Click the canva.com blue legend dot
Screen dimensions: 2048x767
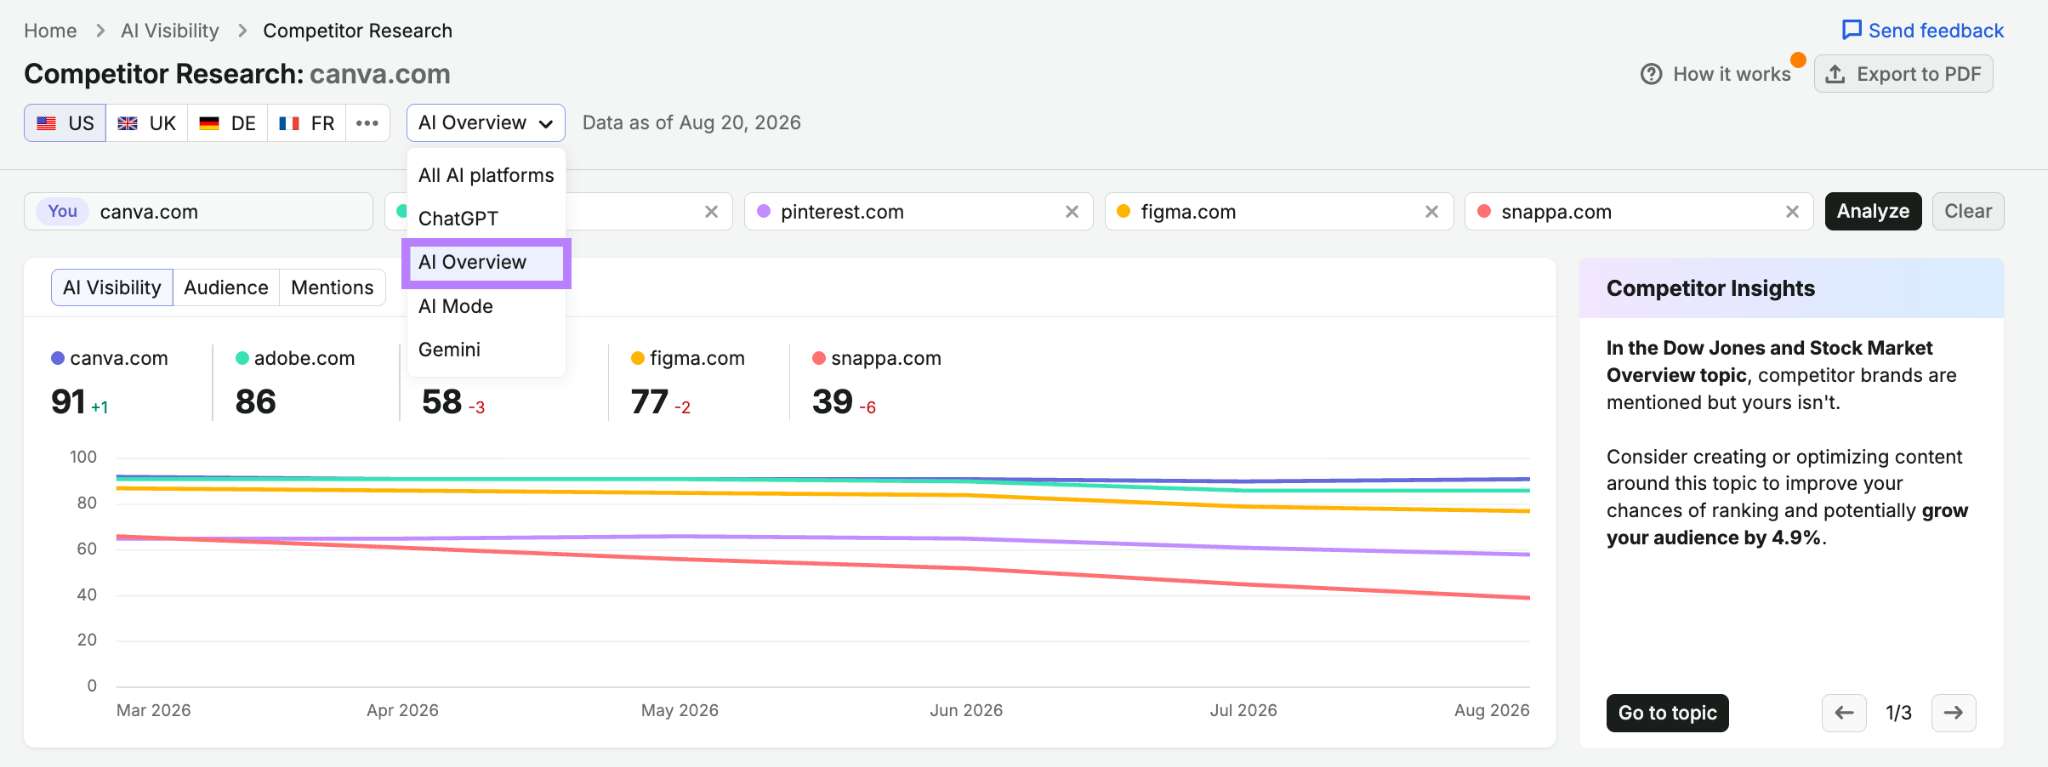(58, 358)
